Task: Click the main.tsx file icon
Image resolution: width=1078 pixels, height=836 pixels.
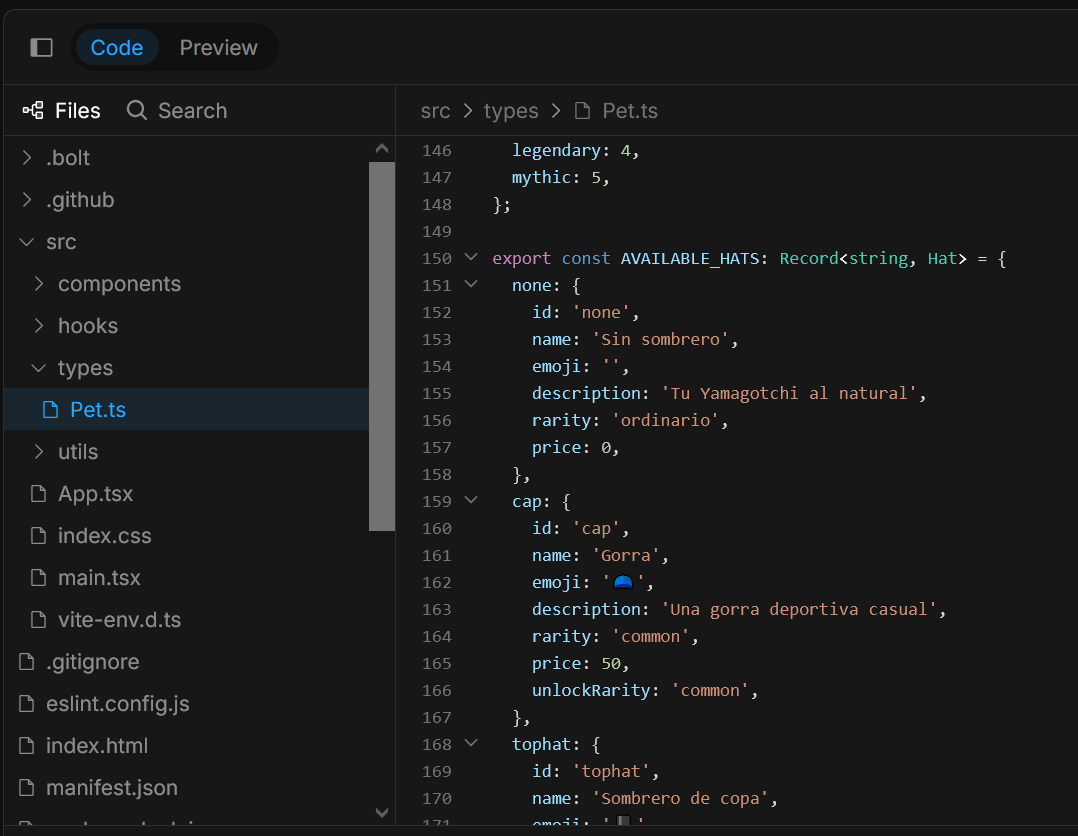Action: click(x=39, y=578)
